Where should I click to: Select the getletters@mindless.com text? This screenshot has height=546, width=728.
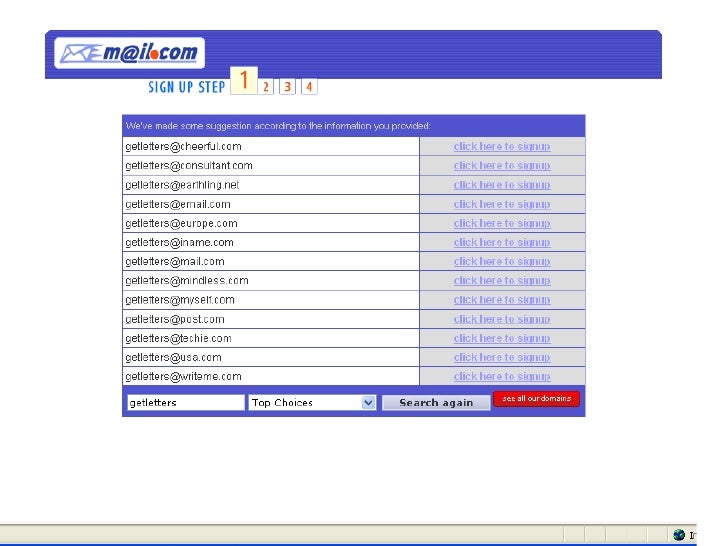coord(187,281)
